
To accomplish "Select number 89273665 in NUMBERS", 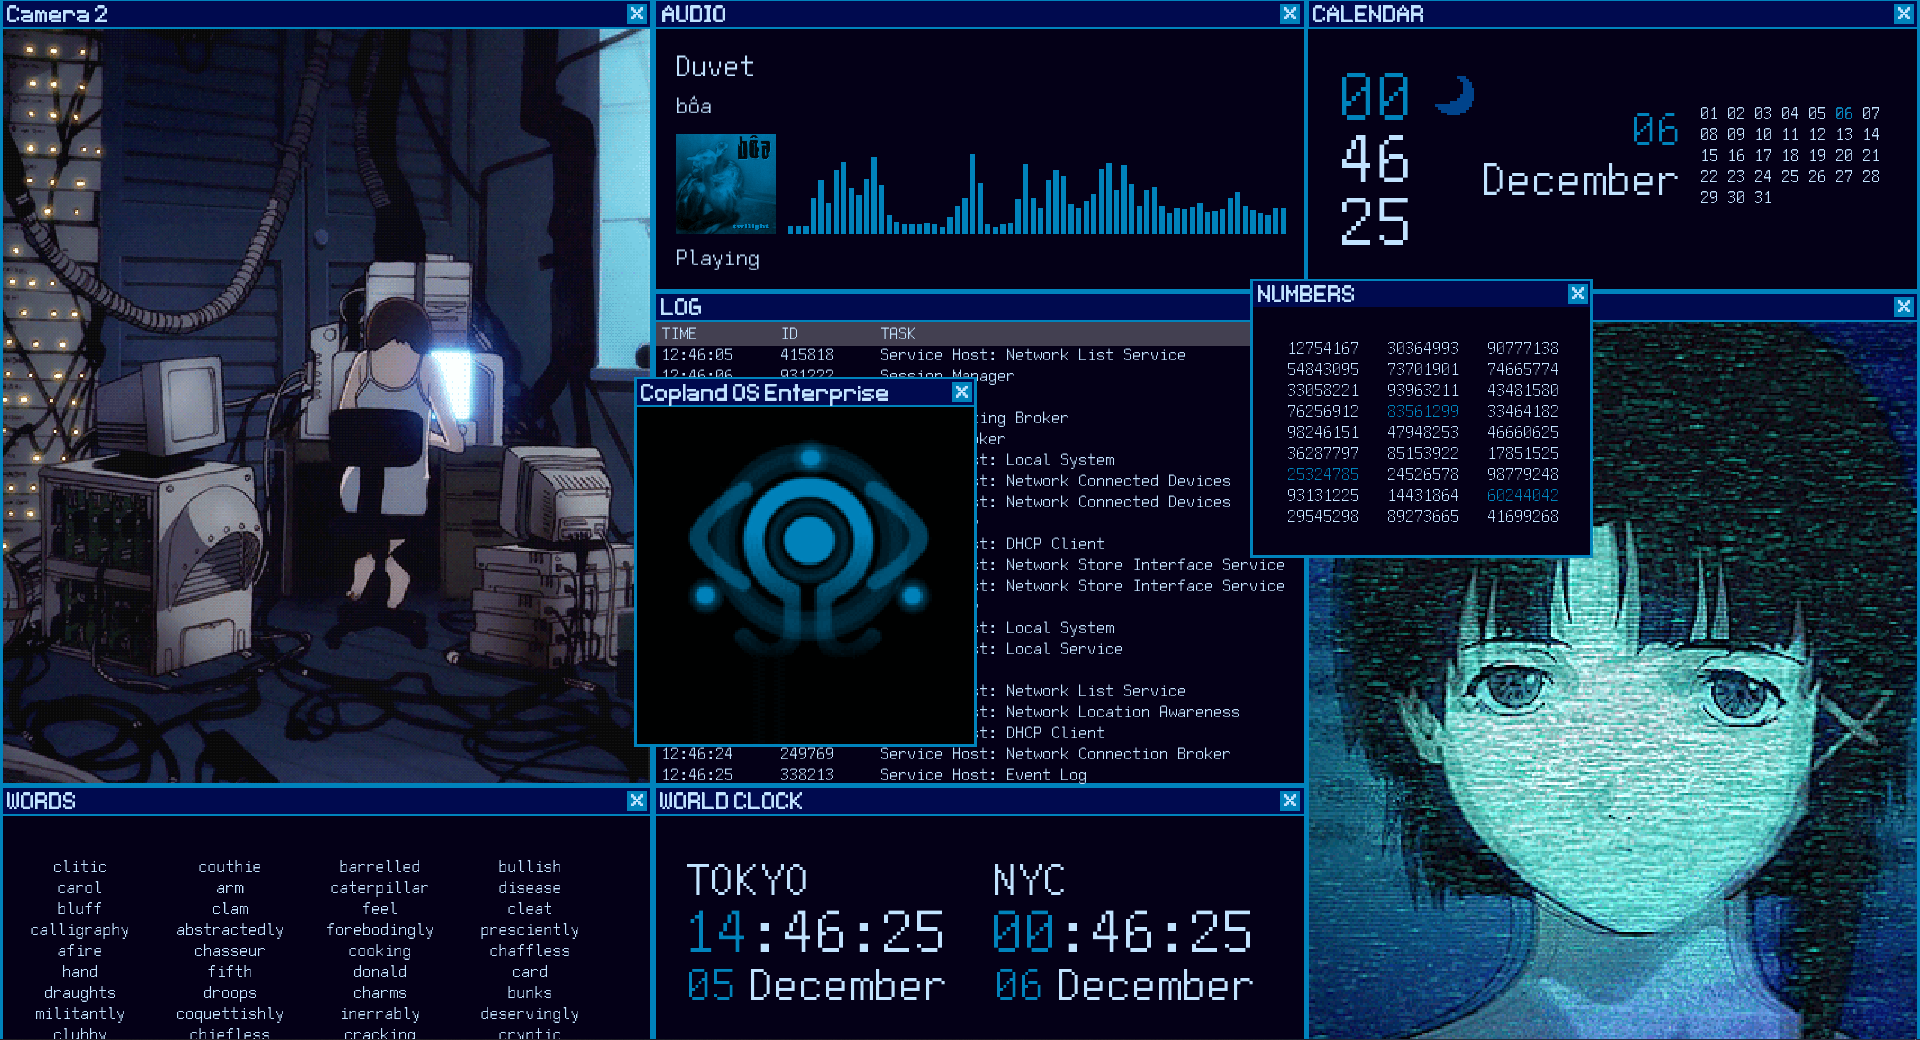I will coord(1422,516).
